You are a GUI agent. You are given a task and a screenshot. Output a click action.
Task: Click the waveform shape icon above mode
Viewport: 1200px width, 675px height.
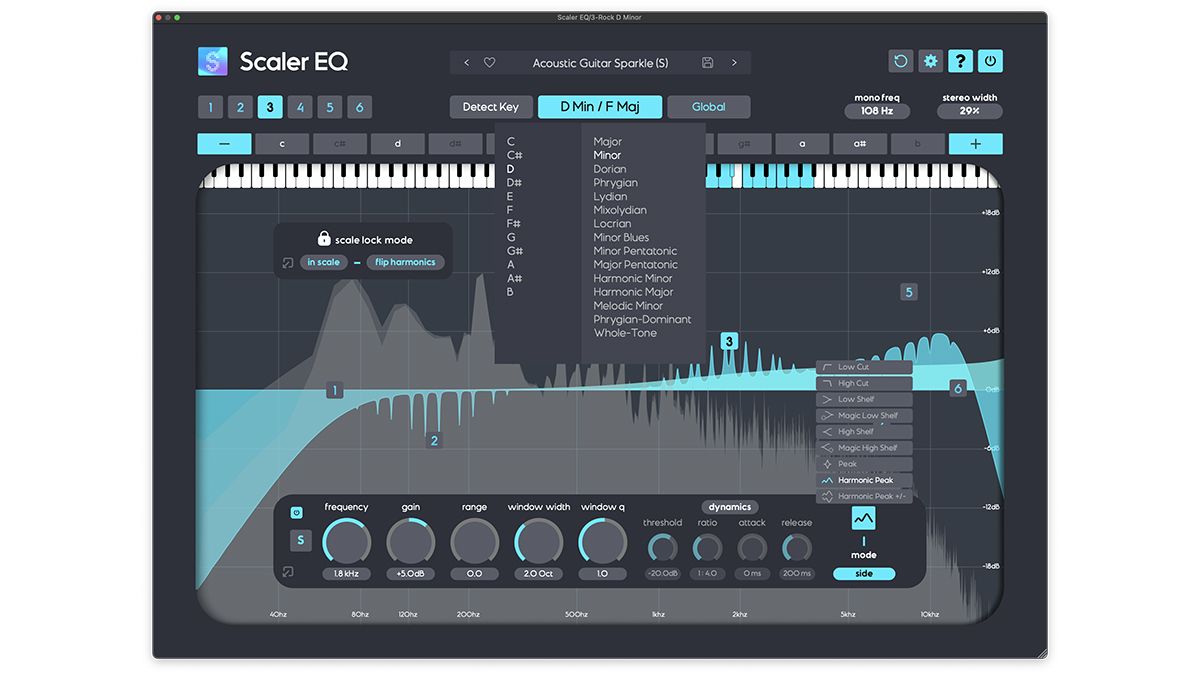click(x=863, y=518)
